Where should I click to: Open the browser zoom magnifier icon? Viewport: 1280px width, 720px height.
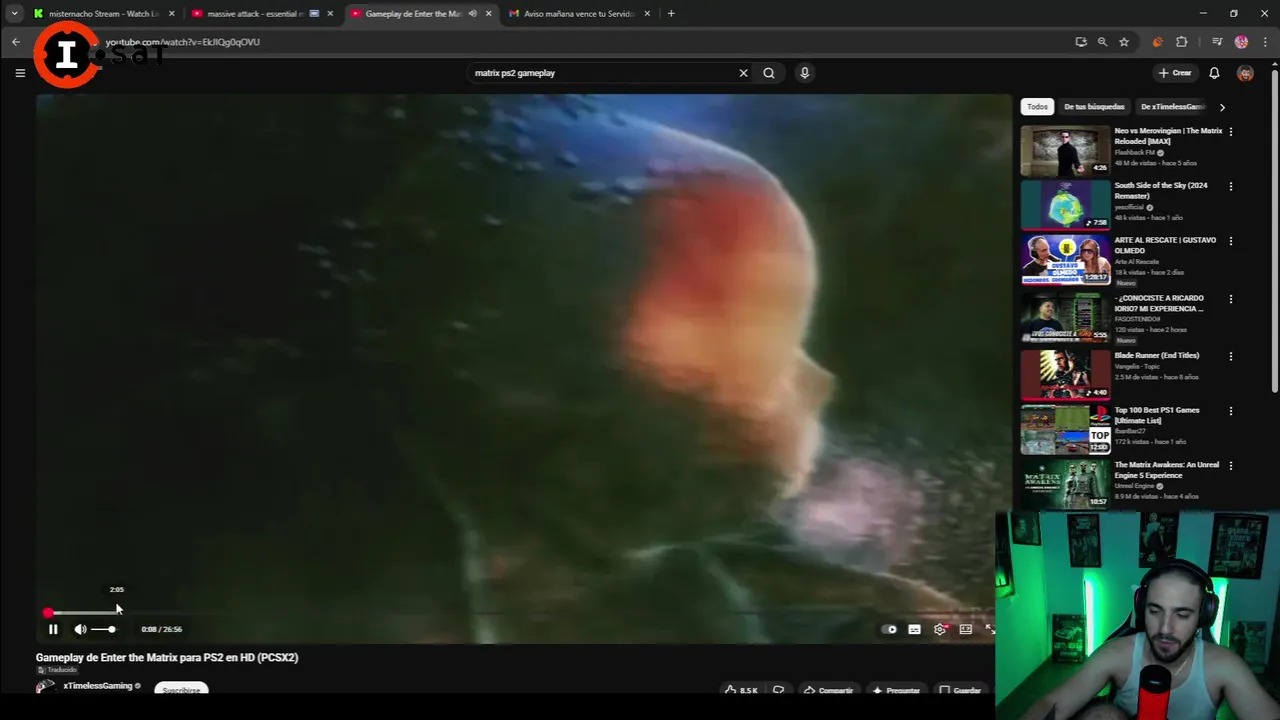[x=1102, y=42]
